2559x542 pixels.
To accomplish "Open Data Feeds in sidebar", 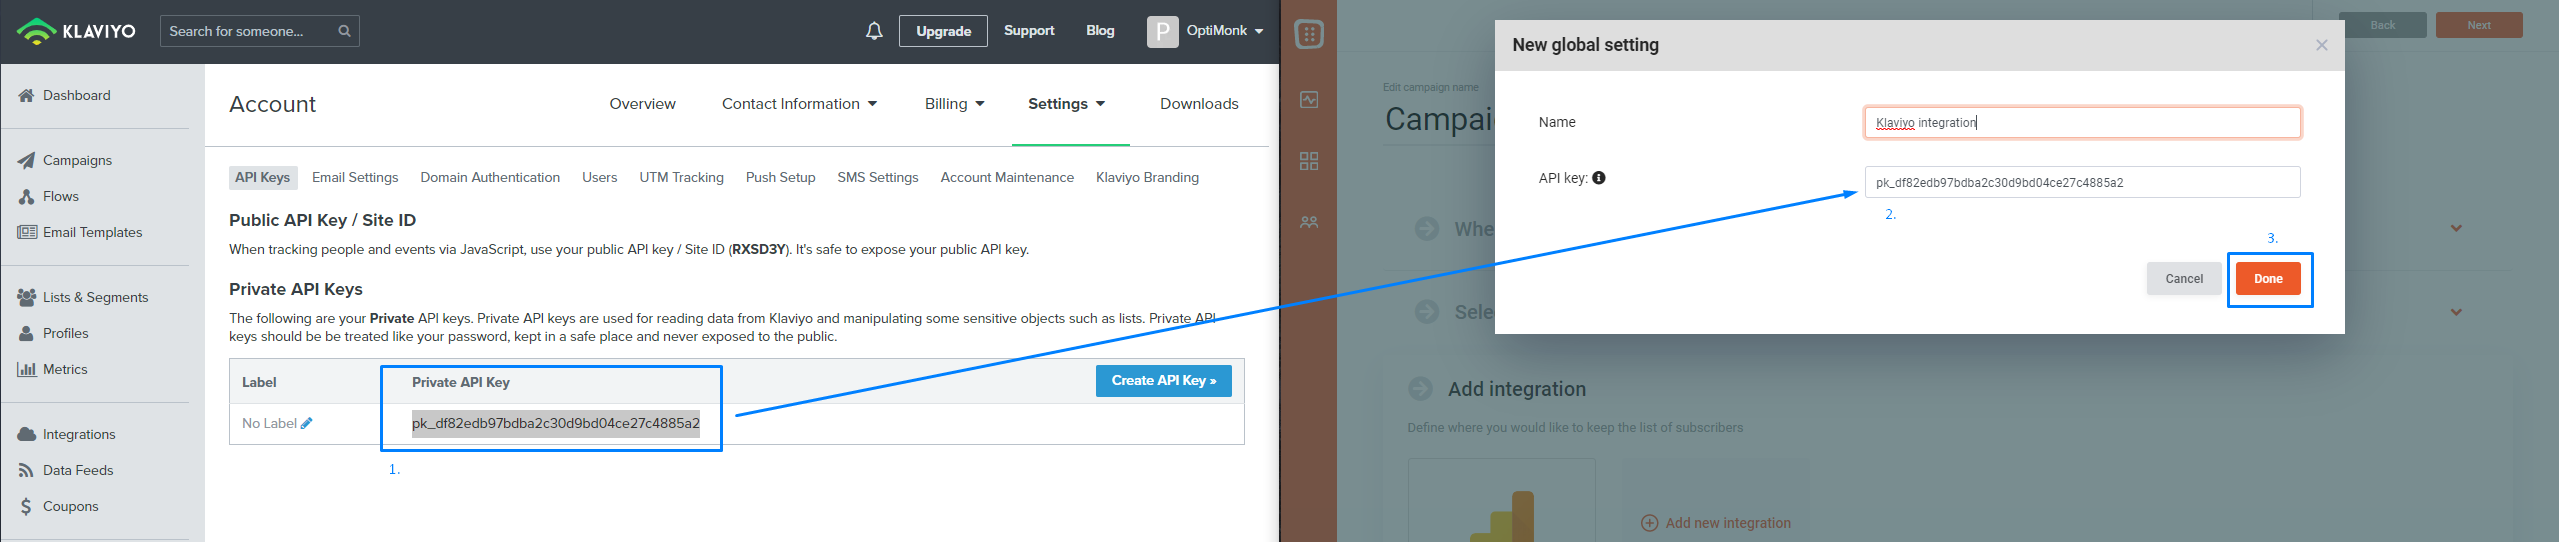I will 78,470.
